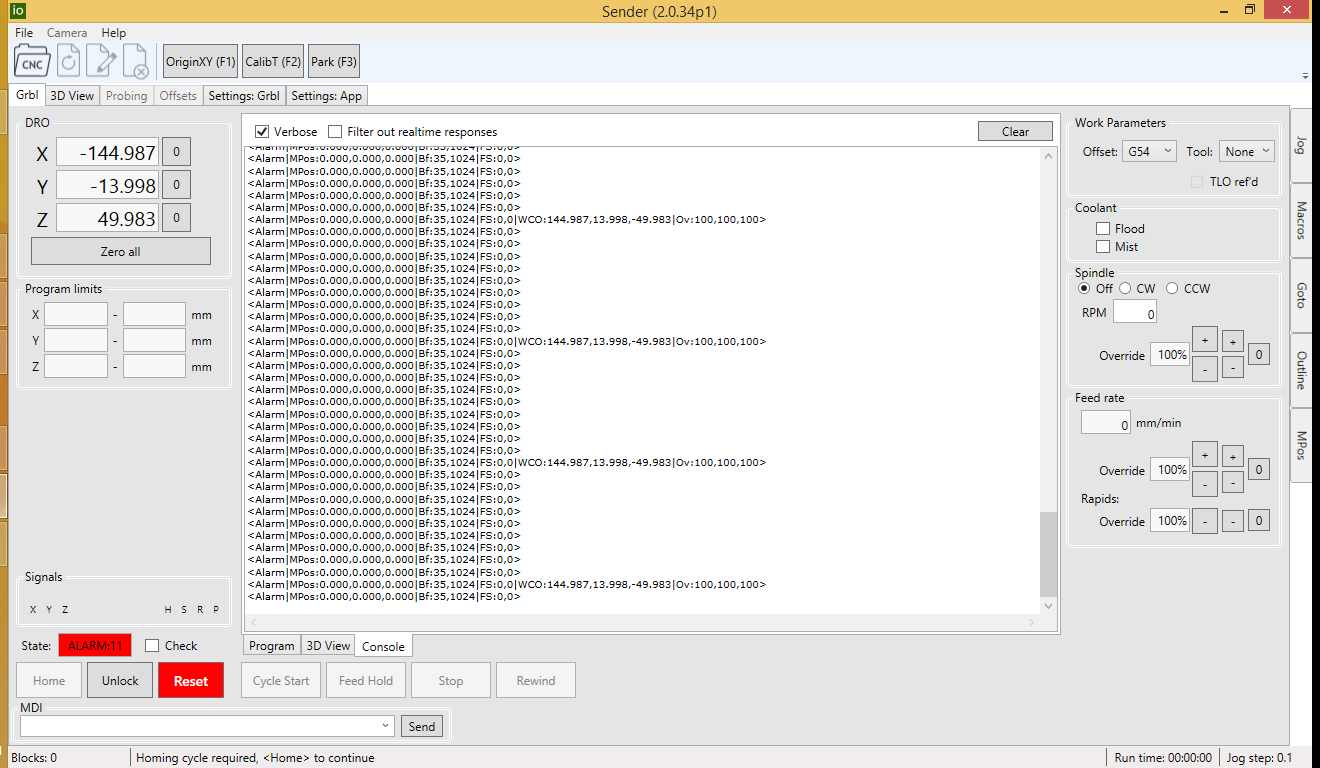Zero the X axis DRO value

(x=176, y=153)
